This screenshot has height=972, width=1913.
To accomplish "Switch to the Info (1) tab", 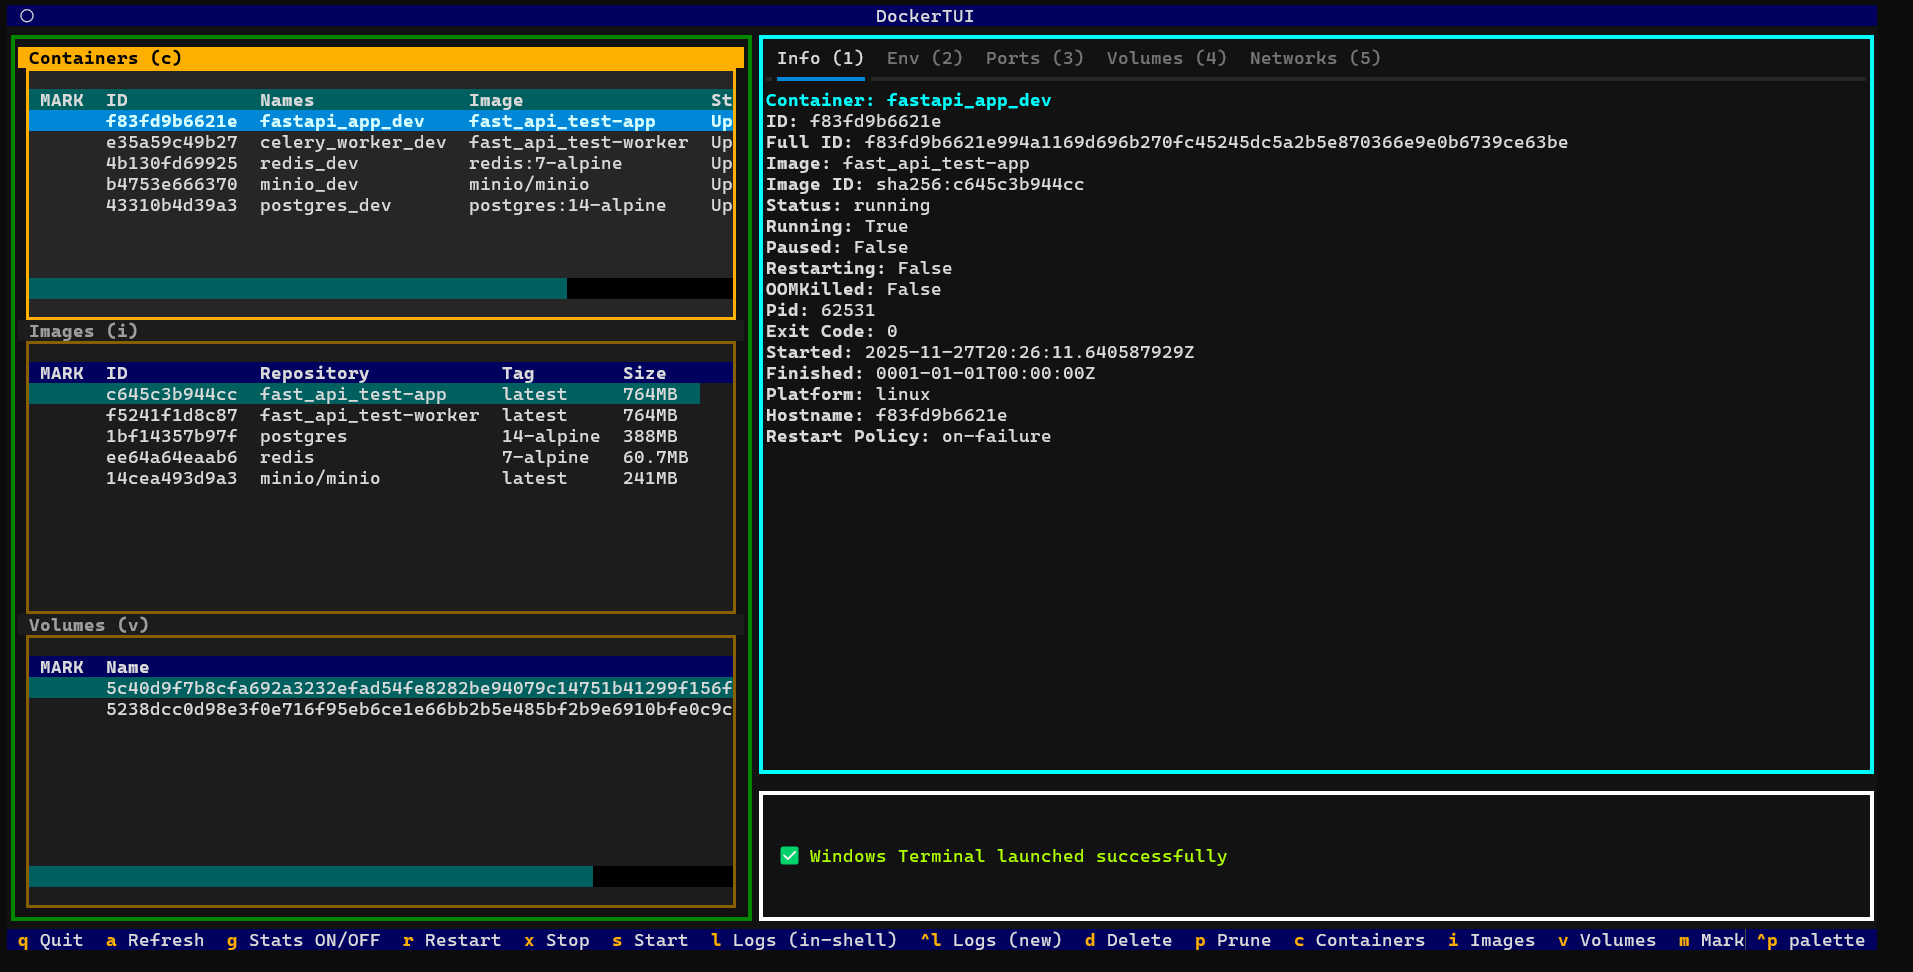I will 820,58.
